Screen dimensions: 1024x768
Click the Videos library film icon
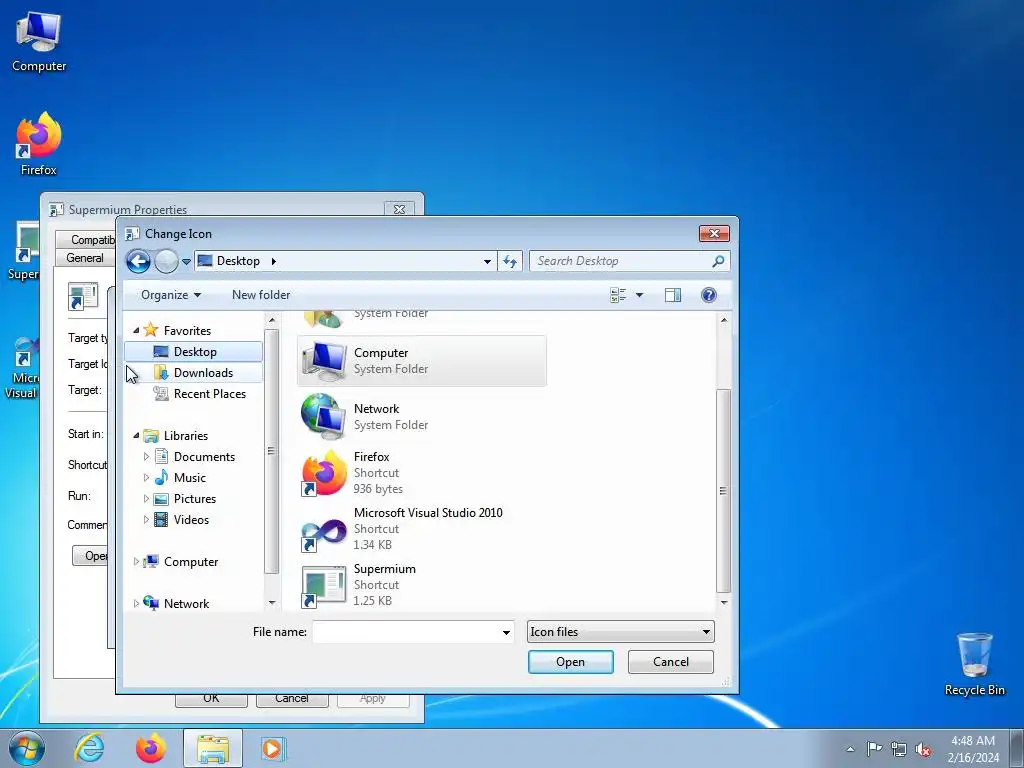[x=161, y=520]
